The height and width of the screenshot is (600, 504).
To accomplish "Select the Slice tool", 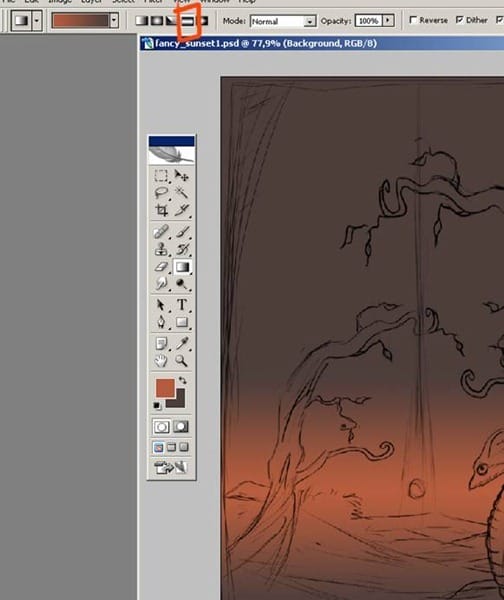I will tap(181, 210).
